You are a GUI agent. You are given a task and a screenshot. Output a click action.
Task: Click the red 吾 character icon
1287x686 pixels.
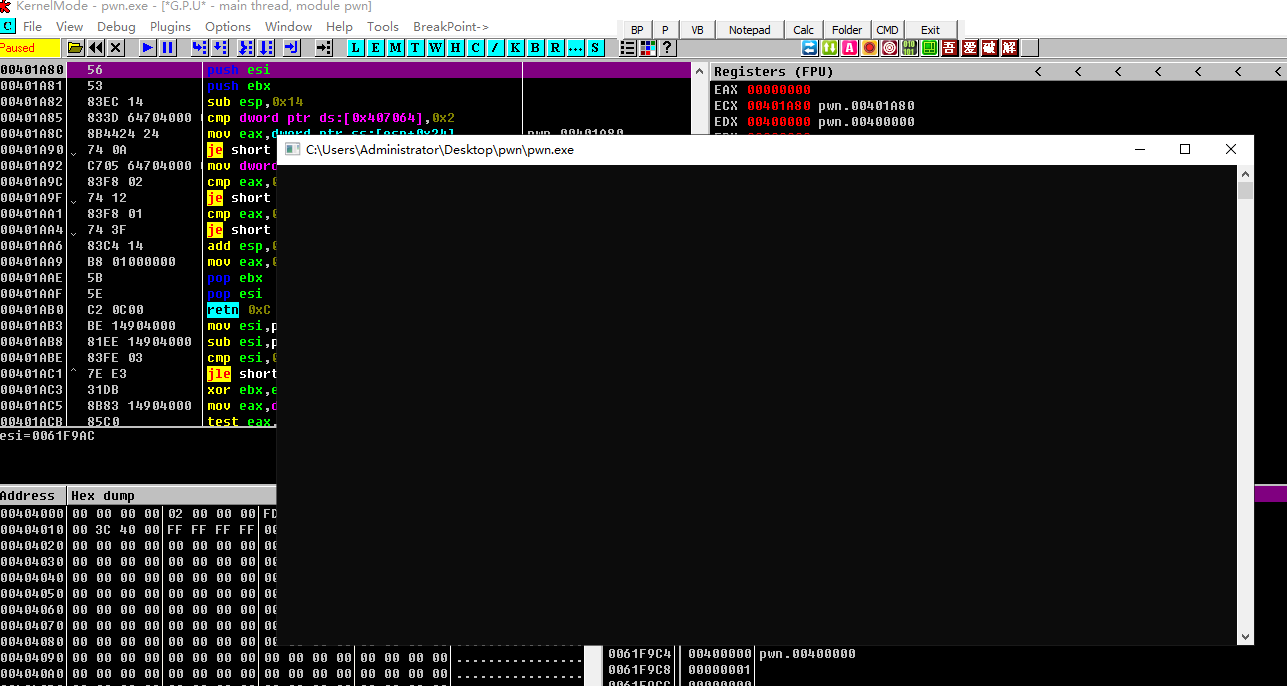tap(950, 48)
